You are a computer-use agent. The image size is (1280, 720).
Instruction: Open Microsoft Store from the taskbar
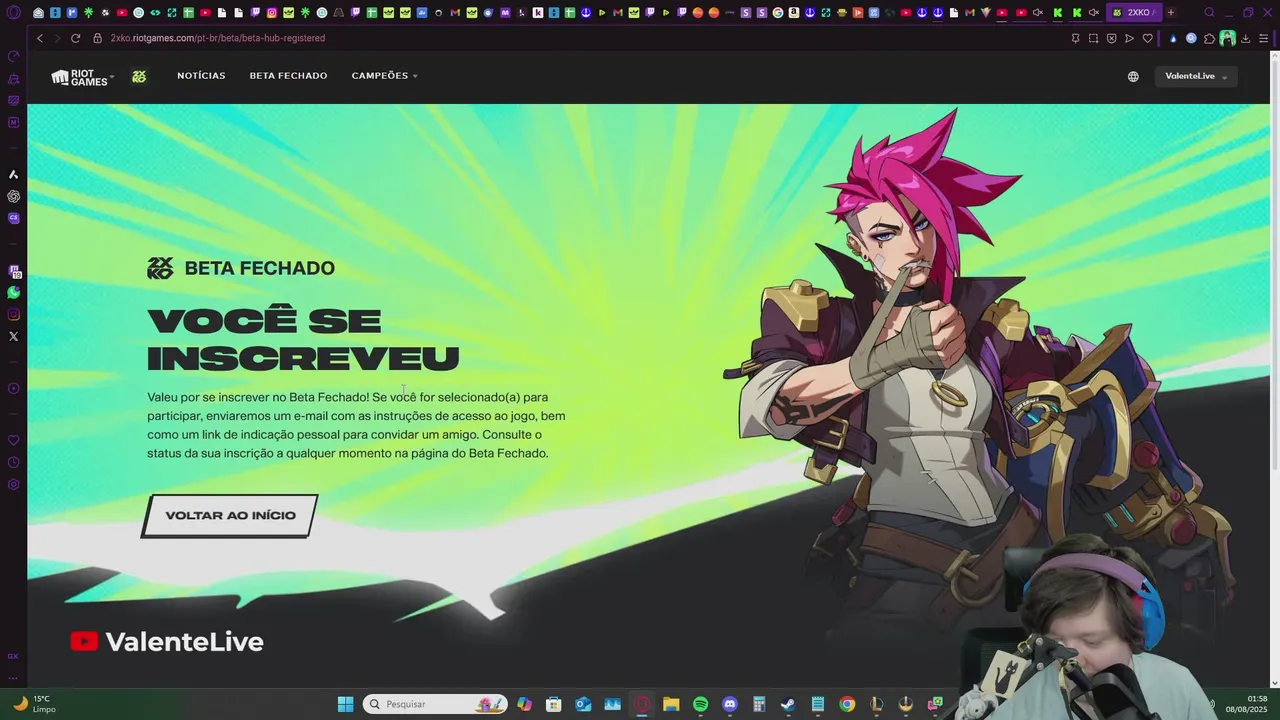click(x=554, y=704)
